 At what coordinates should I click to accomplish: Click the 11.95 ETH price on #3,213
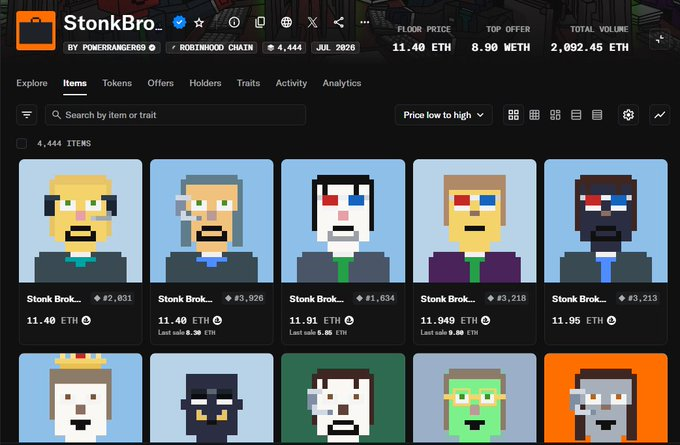point(578,321)
